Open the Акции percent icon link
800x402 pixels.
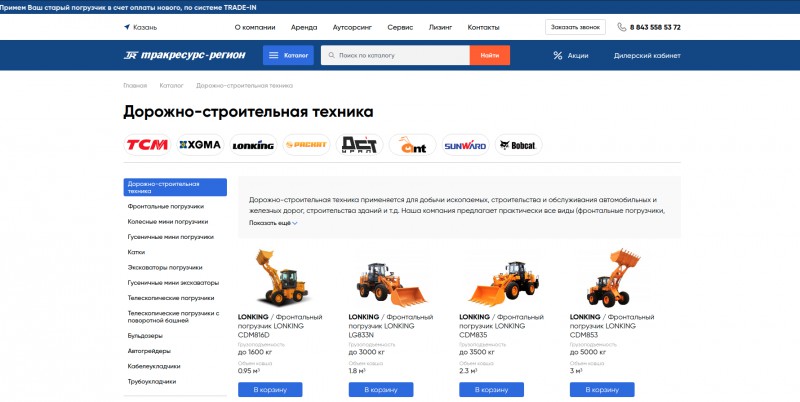click(x=558, y=56)
